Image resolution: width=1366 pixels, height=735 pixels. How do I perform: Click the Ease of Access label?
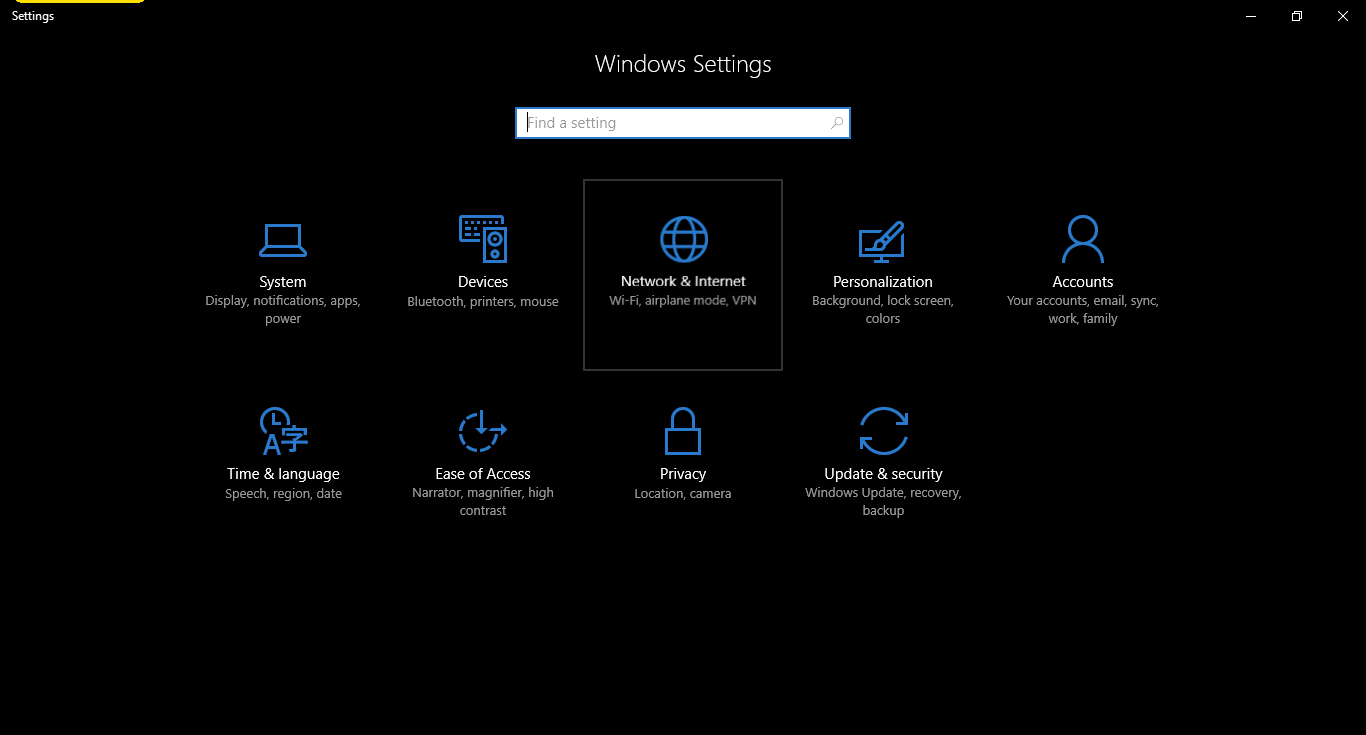[483, 474]
